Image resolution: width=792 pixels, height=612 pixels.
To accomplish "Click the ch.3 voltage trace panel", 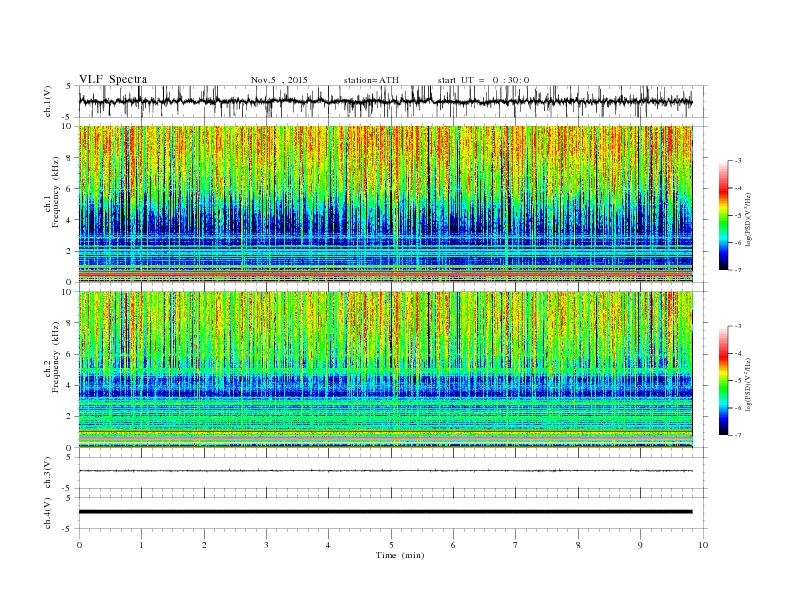I will [393, 473].
